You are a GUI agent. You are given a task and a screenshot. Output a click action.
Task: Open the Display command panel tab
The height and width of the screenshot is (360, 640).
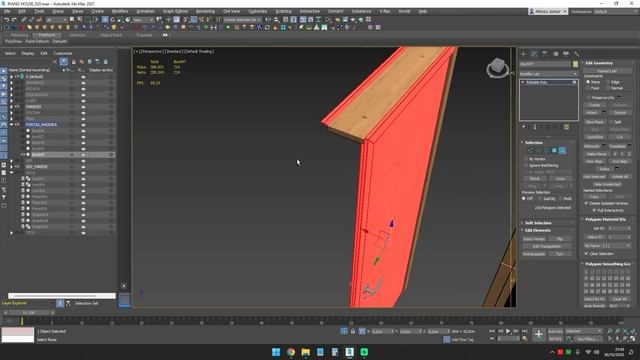[566, 54]
